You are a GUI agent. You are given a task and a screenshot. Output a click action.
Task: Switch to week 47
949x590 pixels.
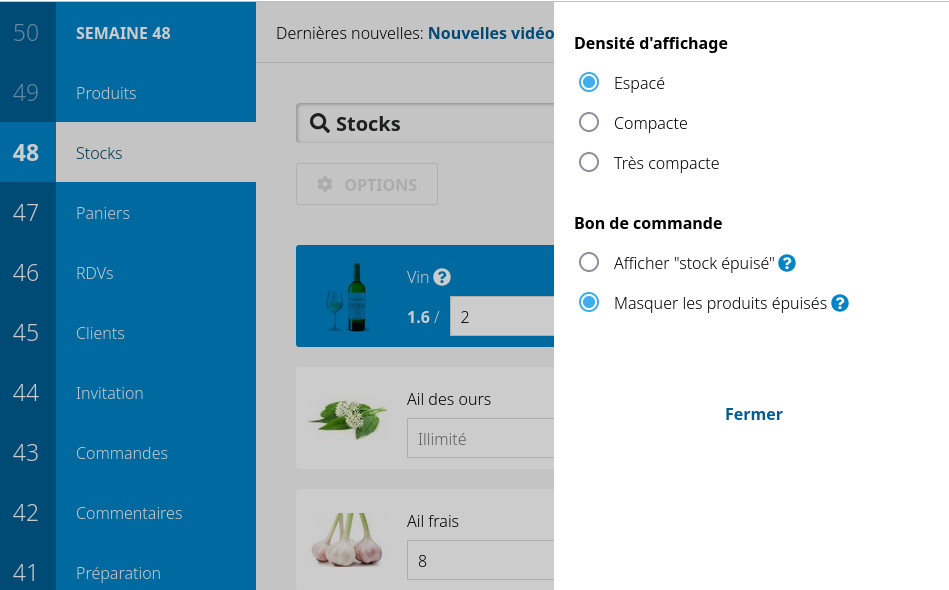point(27,213)
